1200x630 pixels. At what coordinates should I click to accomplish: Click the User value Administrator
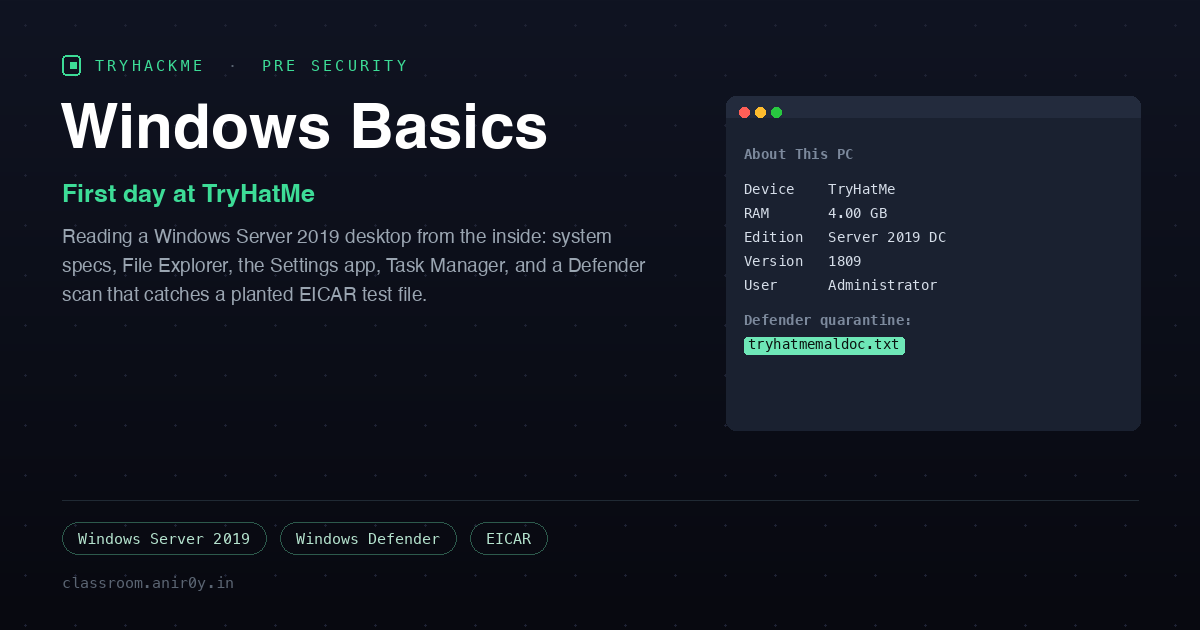pos(883,285)
